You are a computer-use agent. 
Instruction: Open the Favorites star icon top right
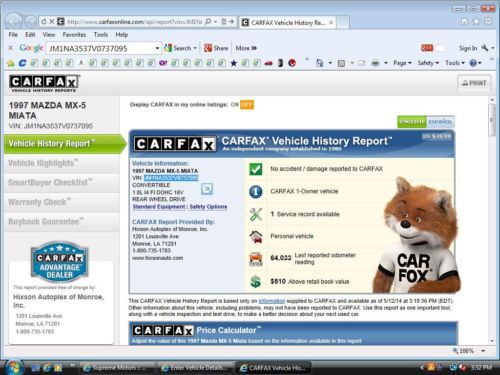(476, 21)
